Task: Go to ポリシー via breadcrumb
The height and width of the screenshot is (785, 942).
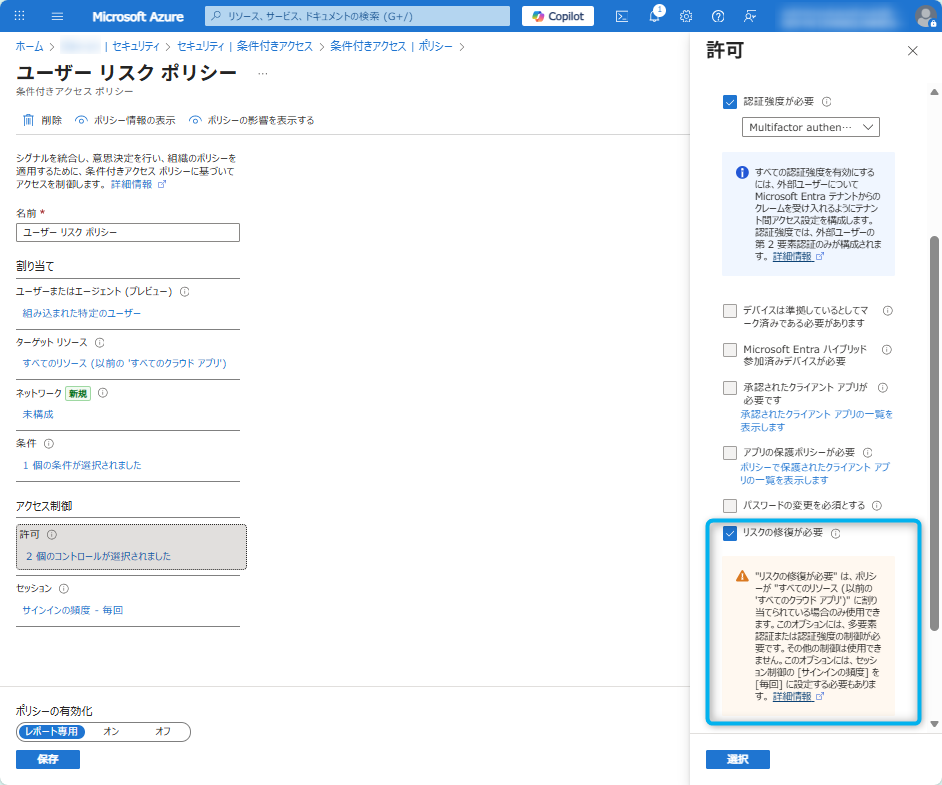Action: 434,45
